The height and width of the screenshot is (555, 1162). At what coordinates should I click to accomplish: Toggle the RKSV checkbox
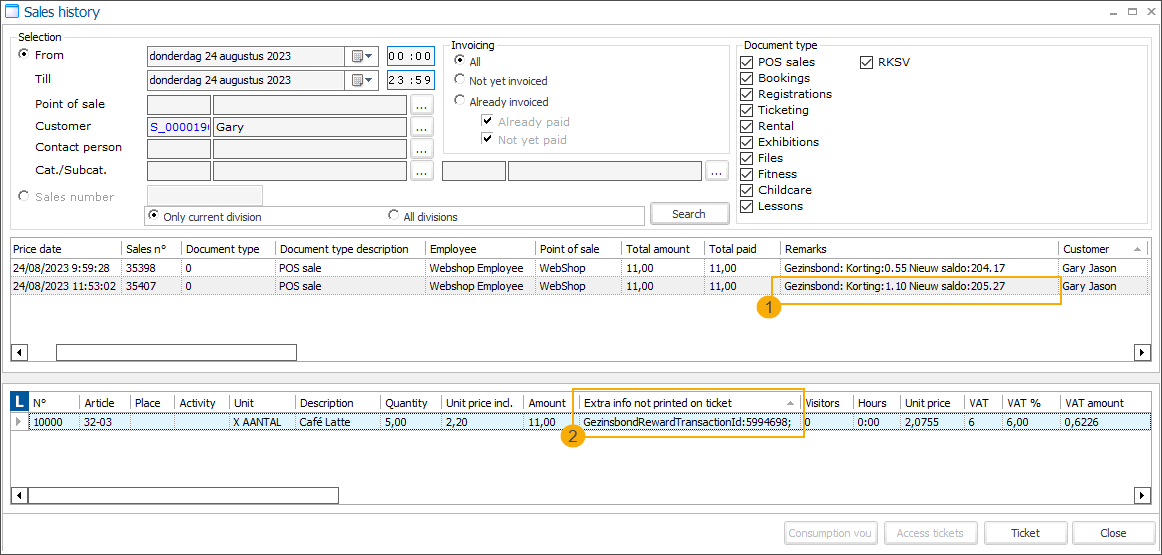pyautogui.click(x=866, y=62)
